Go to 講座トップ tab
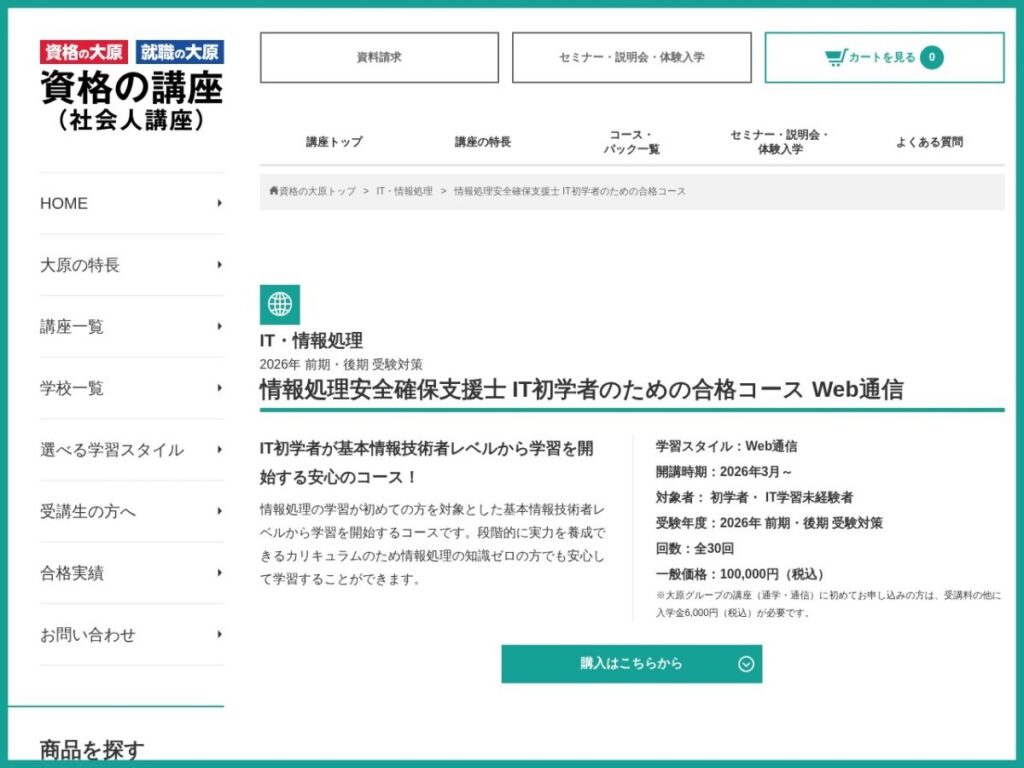Screen dimensions: 1024x768 click(334, 142)
